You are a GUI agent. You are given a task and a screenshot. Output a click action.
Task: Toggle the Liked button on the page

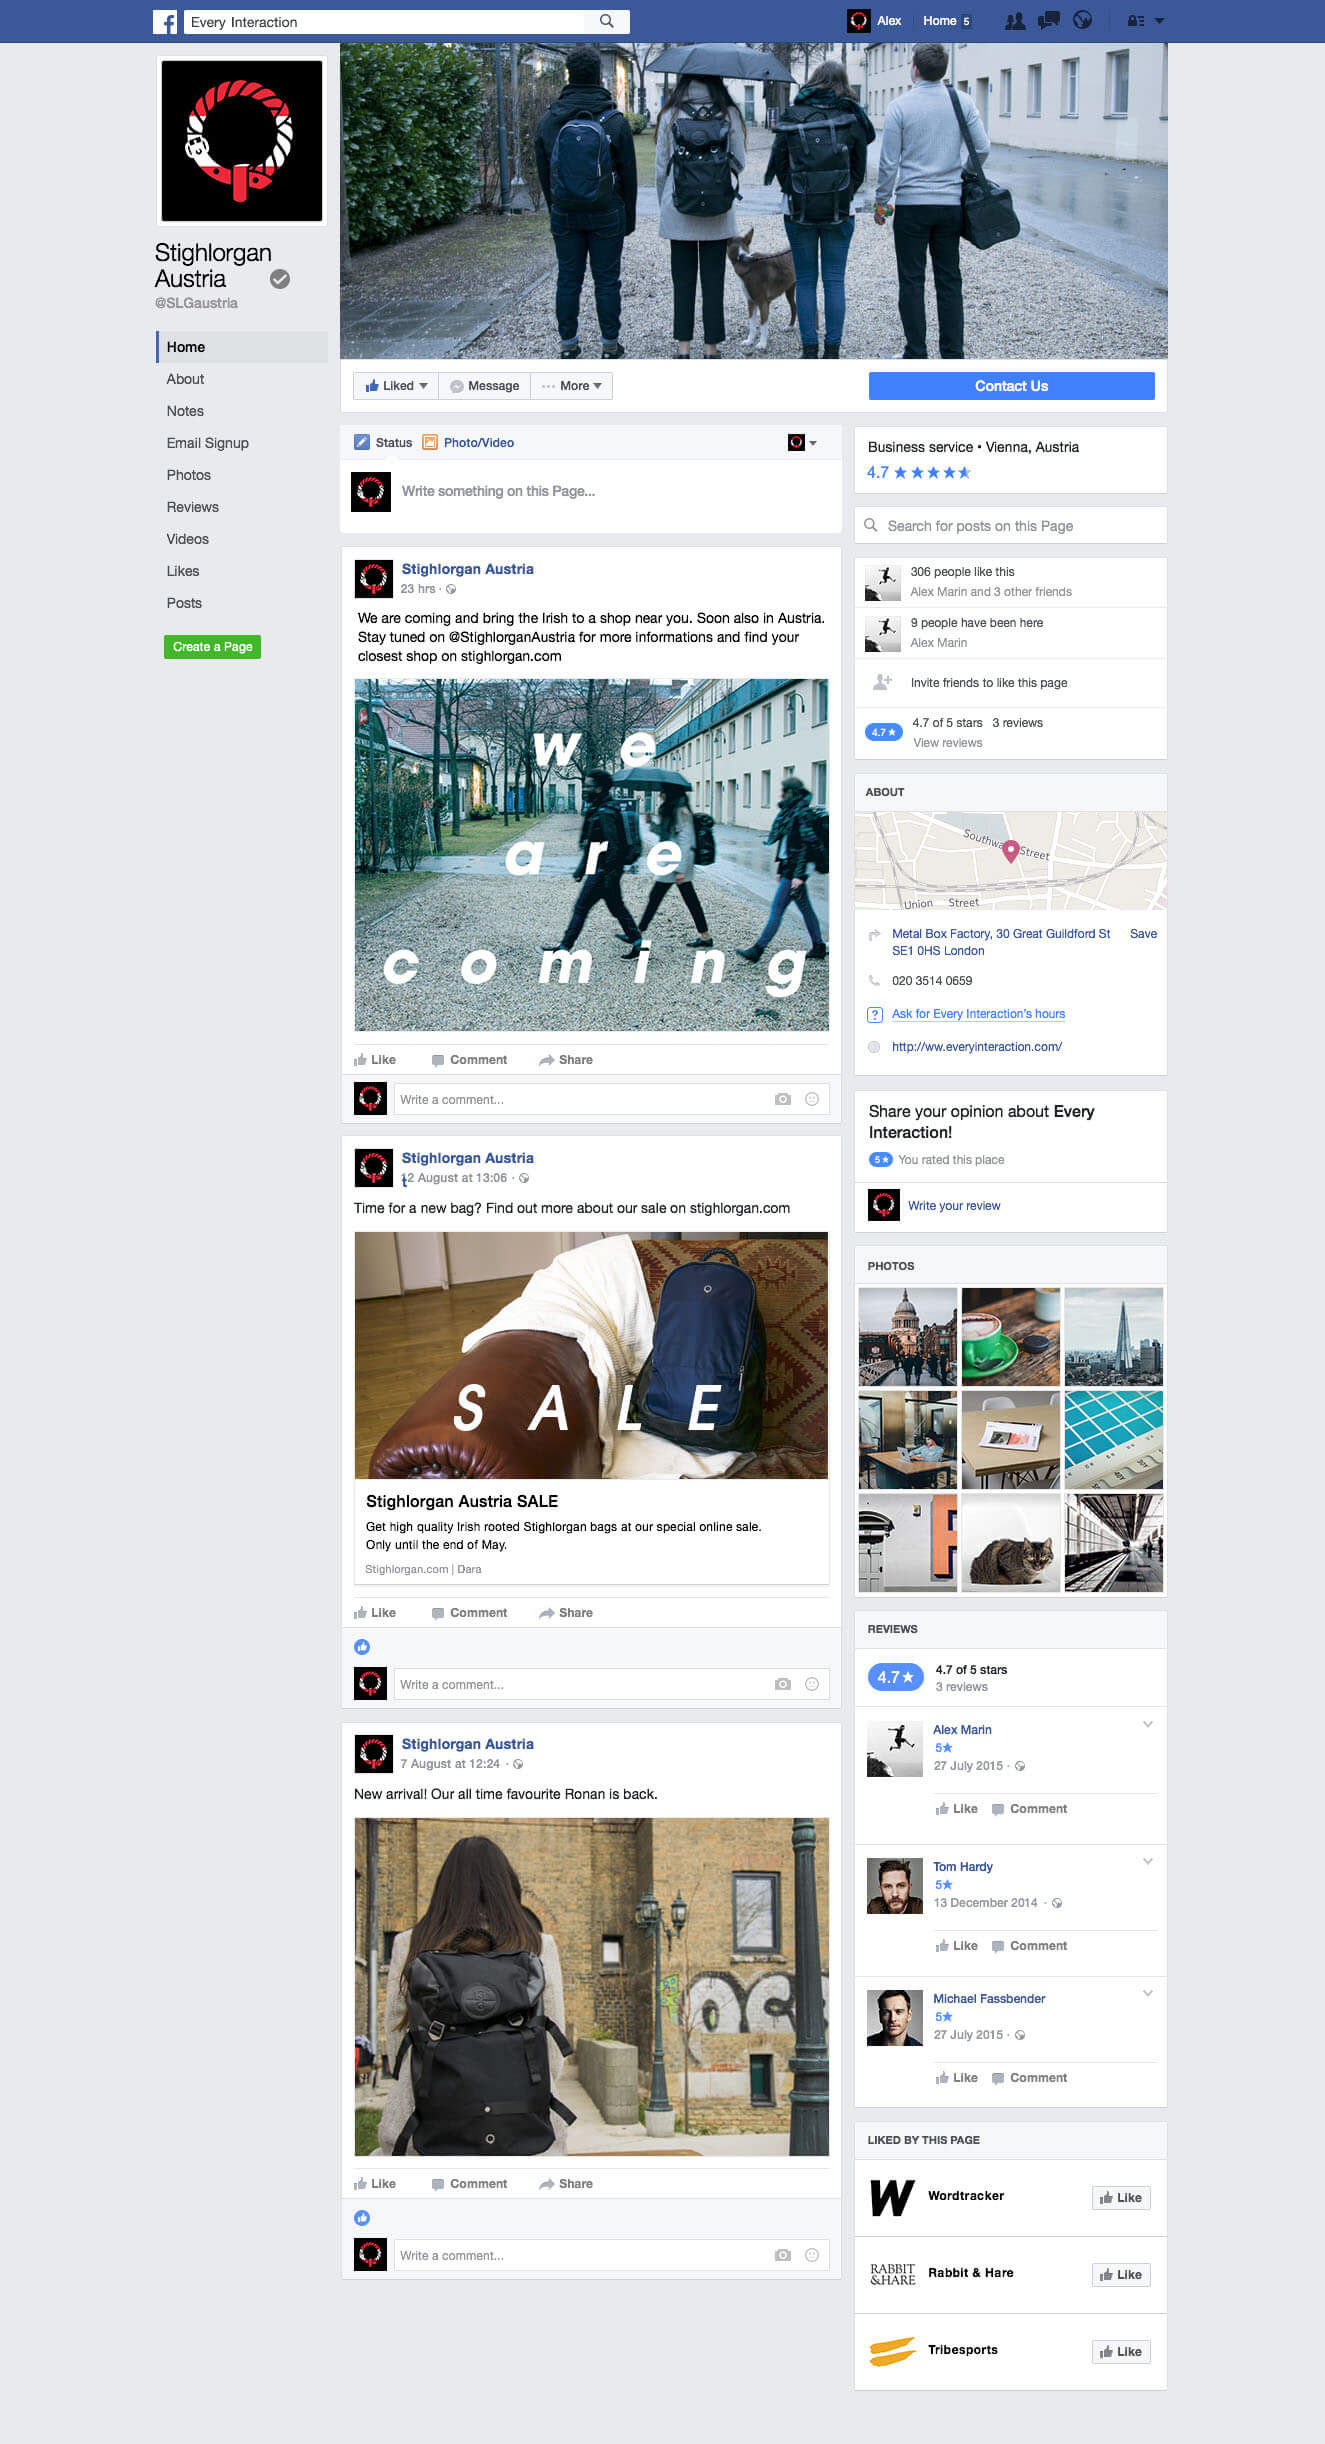(396, 386)
